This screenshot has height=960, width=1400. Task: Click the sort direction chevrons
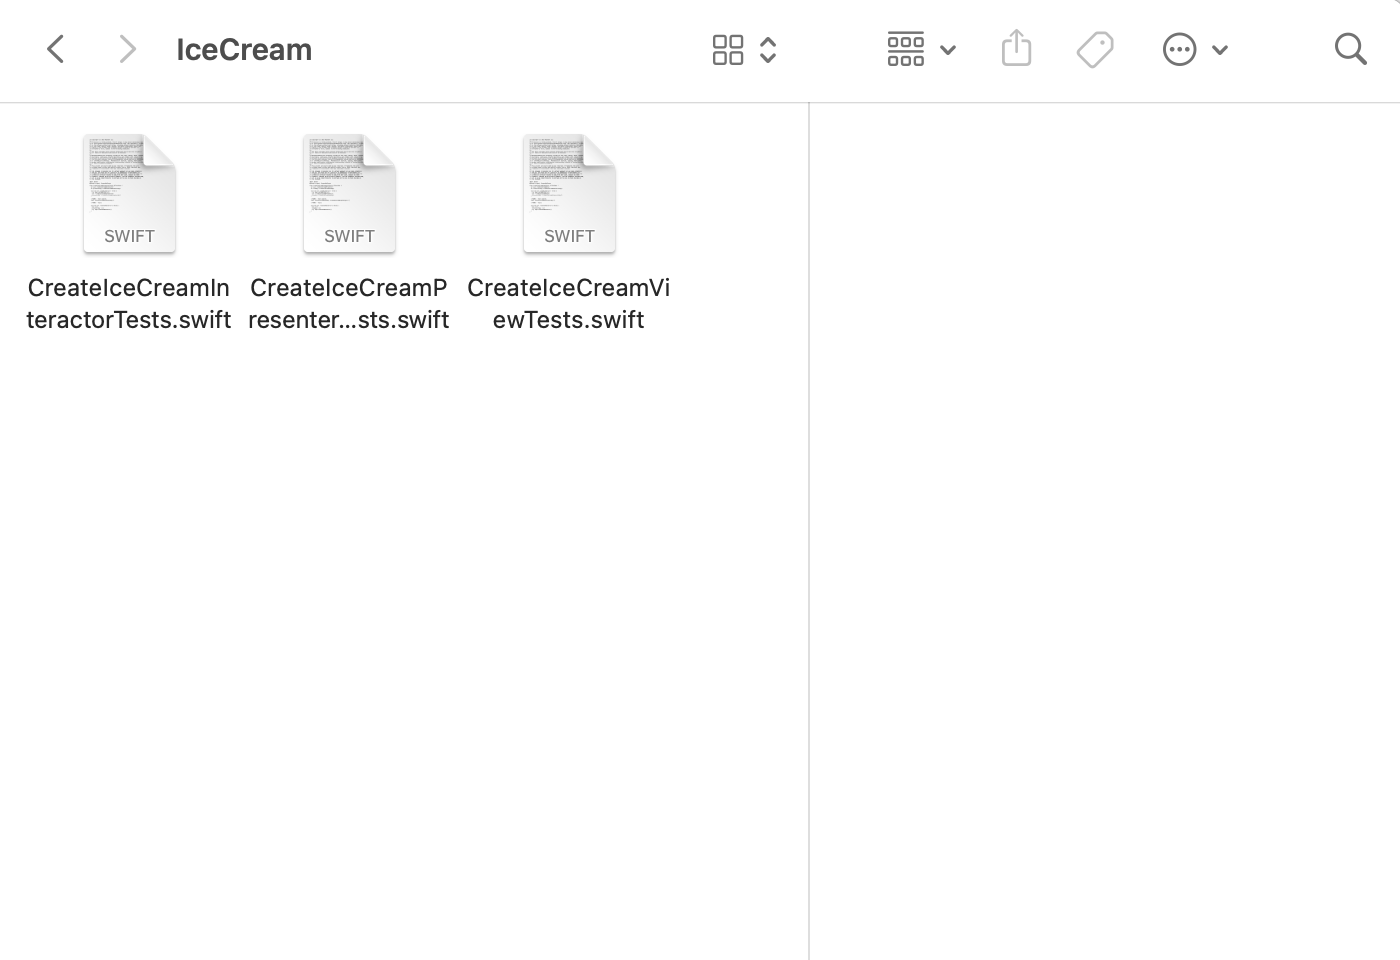coord(768,49)
